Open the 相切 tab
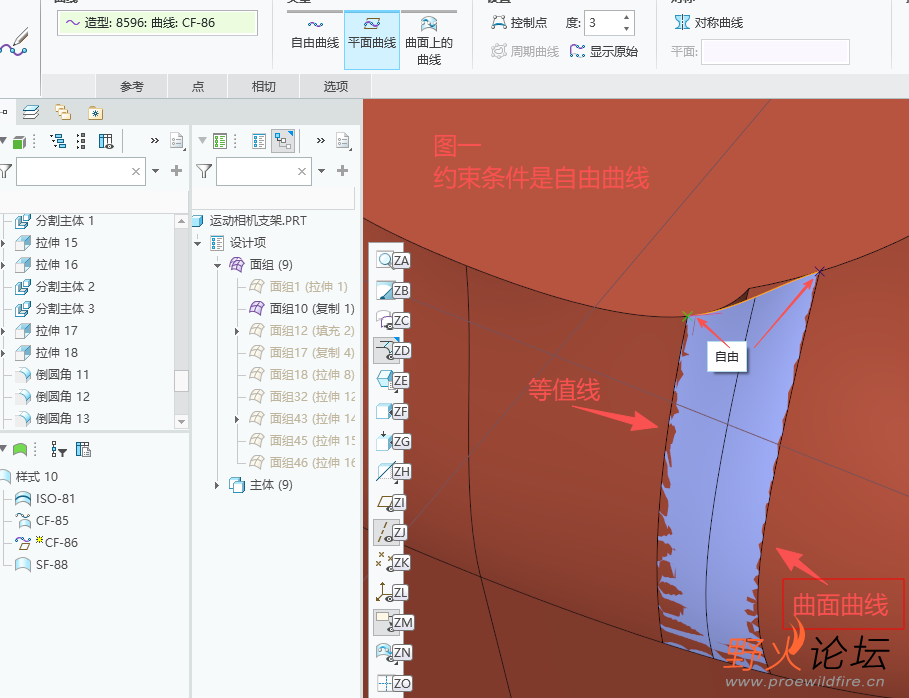The height and width of the screenshot is (698, 909). click(264, 86)
